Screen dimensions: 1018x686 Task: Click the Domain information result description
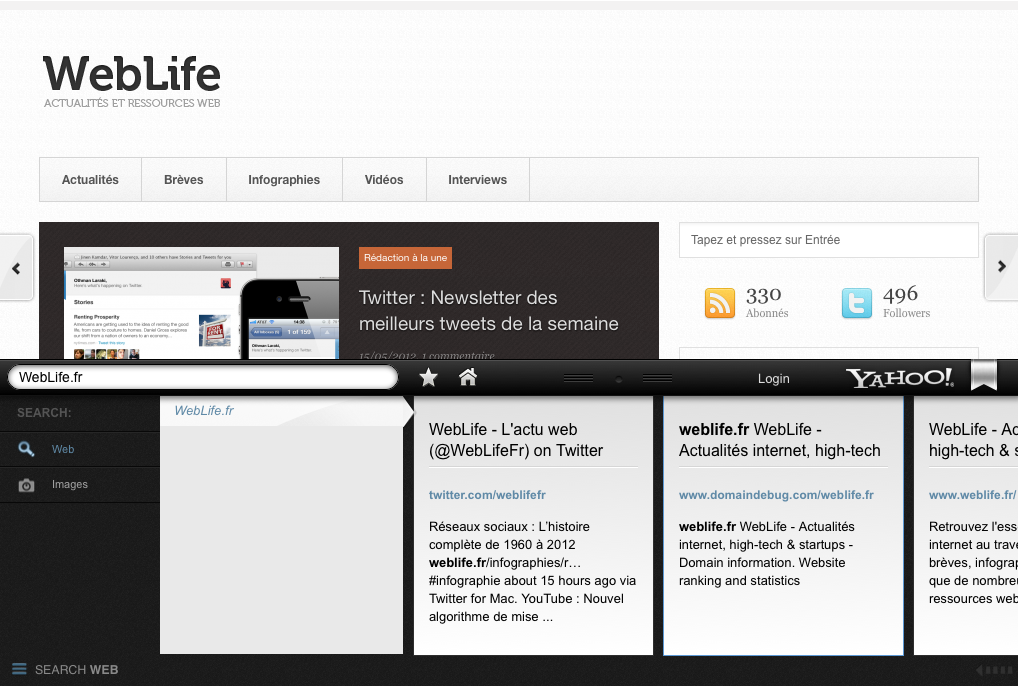coord(767,554)
